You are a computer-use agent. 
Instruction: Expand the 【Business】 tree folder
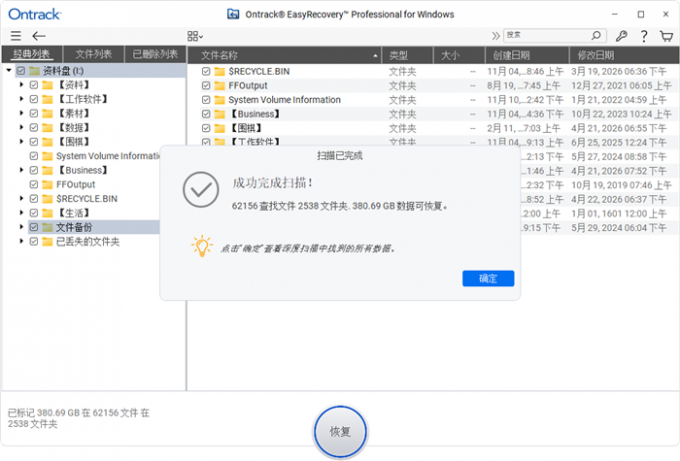point(21,170)
